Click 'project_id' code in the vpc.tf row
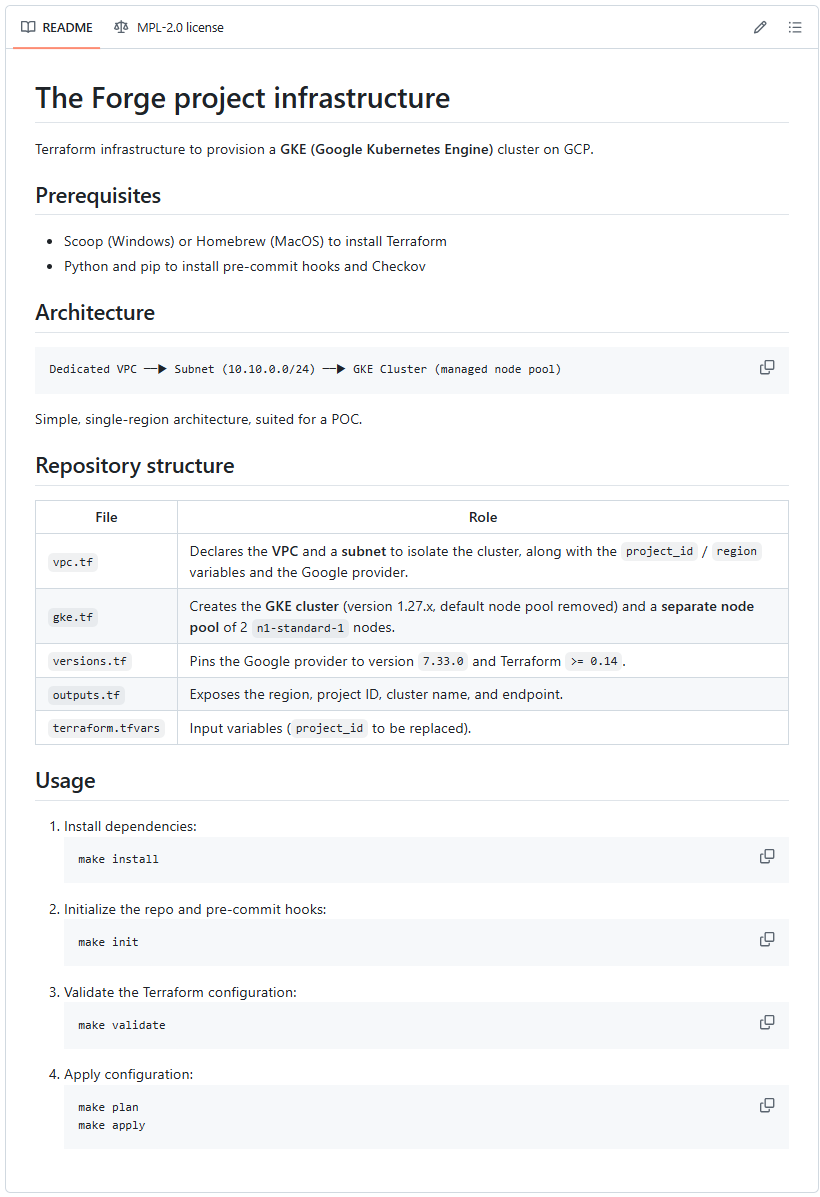Screen dimensions: 820x1197 [x=659, y=551]
